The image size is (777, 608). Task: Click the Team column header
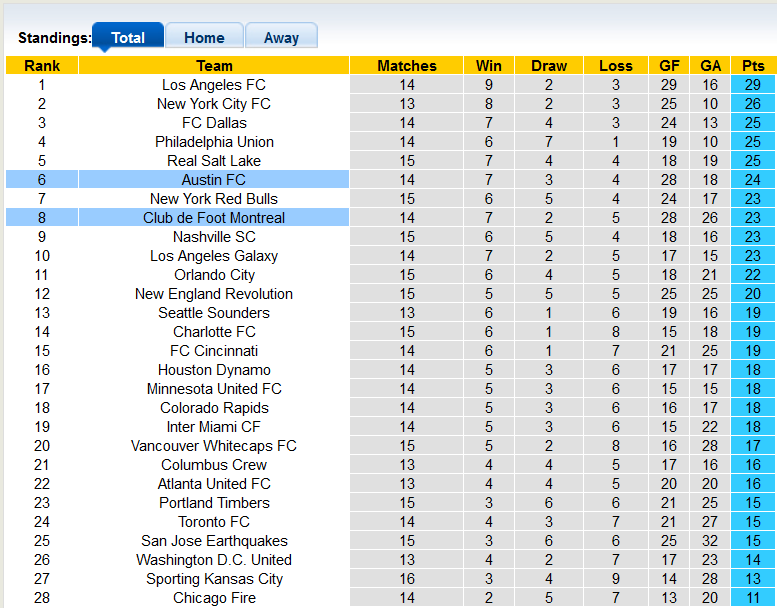click(214, 66)
